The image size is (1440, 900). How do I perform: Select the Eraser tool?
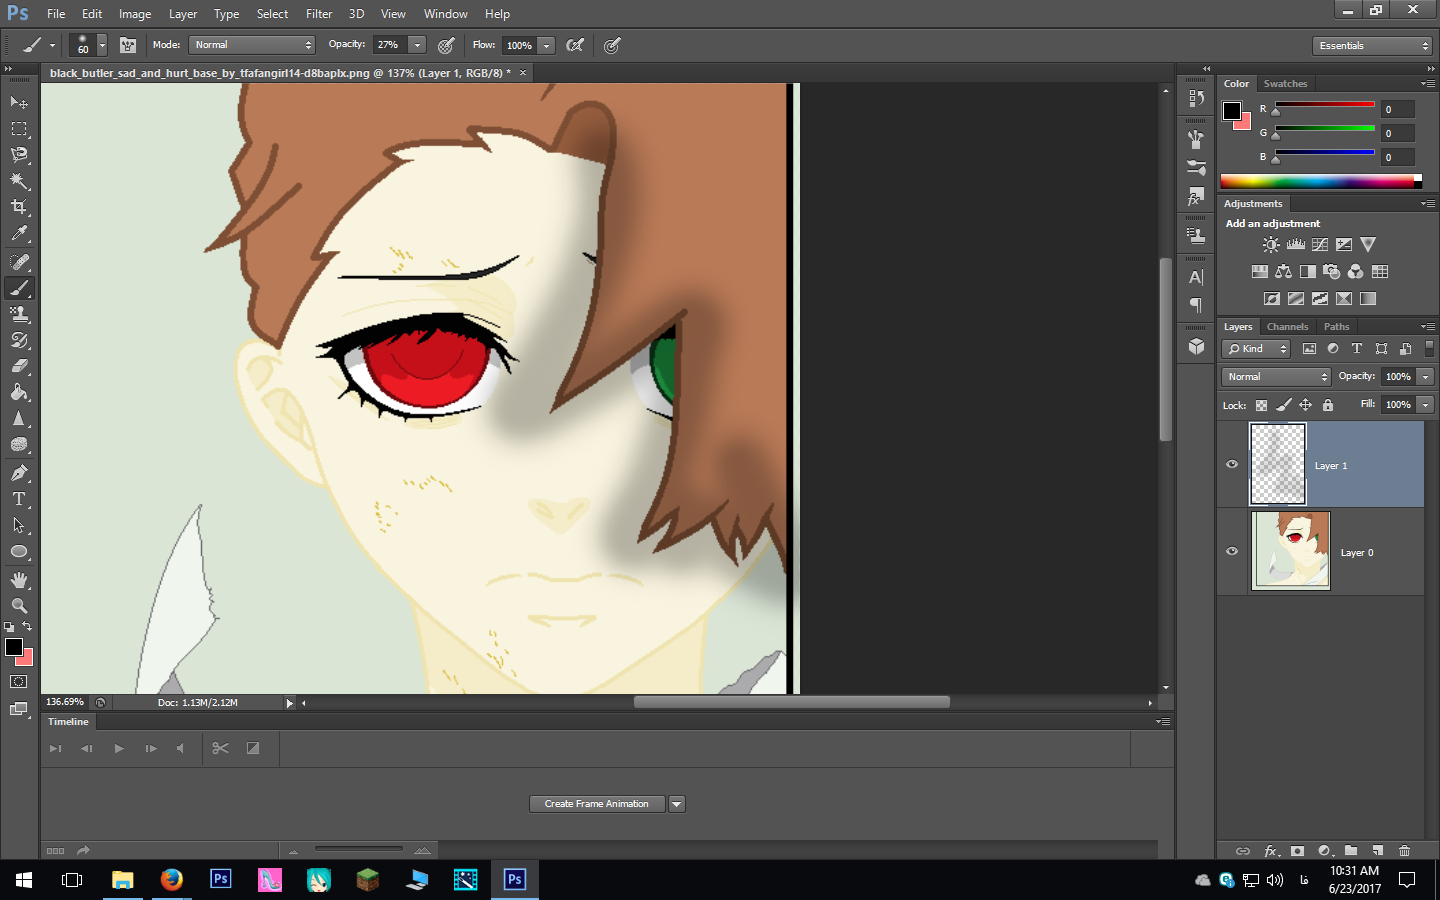tap(19, 366)
